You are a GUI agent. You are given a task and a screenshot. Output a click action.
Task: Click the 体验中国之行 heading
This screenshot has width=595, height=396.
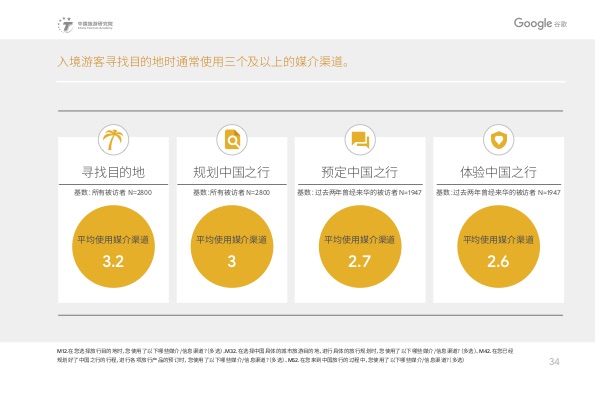coord(498,172)
